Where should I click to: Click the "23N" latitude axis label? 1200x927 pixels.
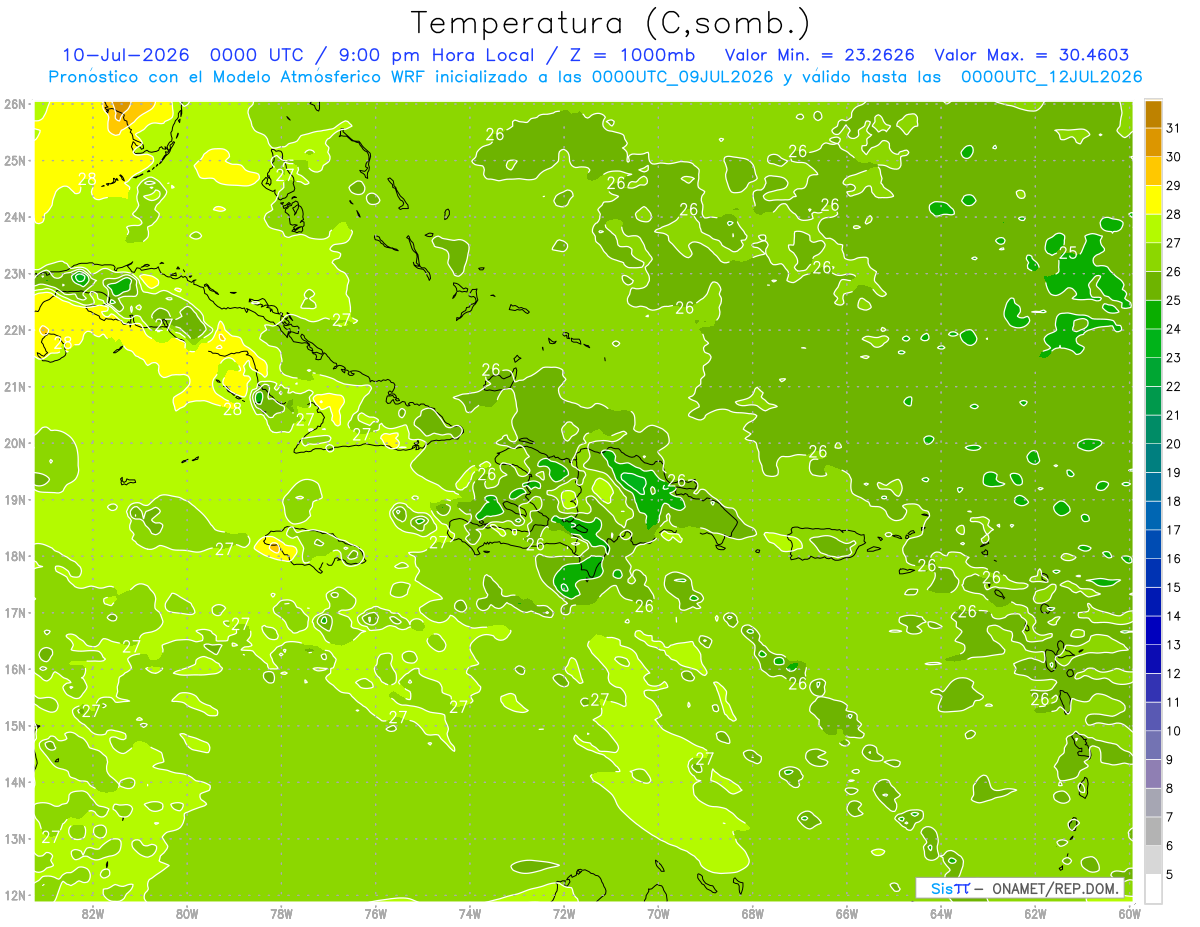[x=14, y=274]
